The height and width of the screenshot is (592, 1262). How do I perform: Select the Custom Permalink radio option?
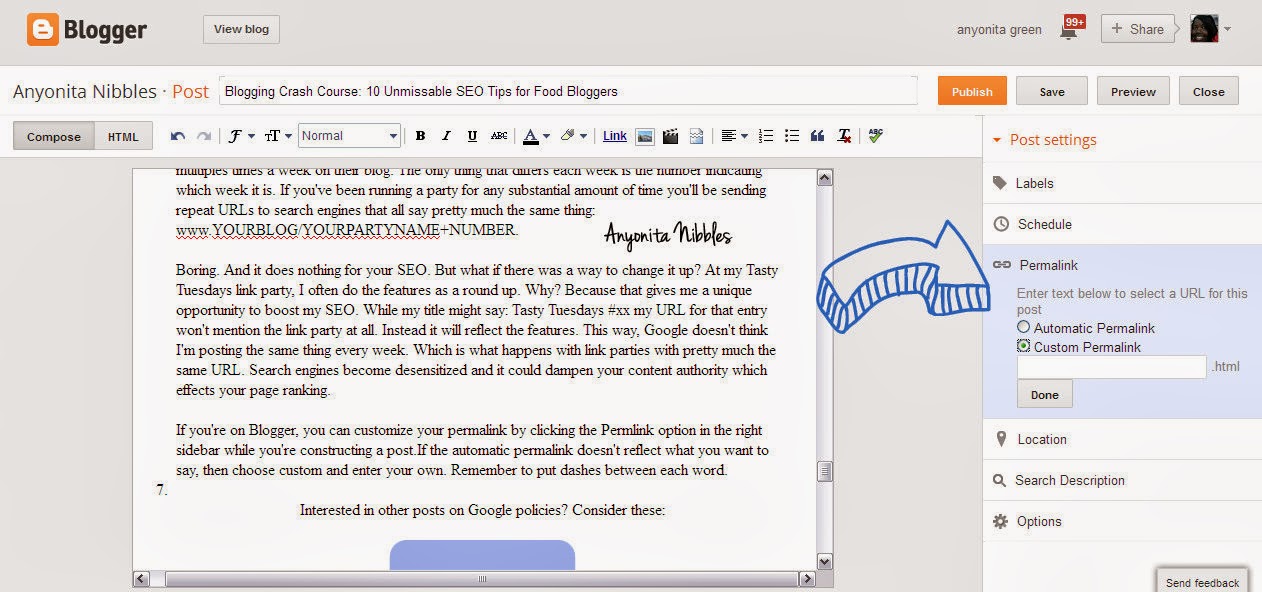[1023, 346]
